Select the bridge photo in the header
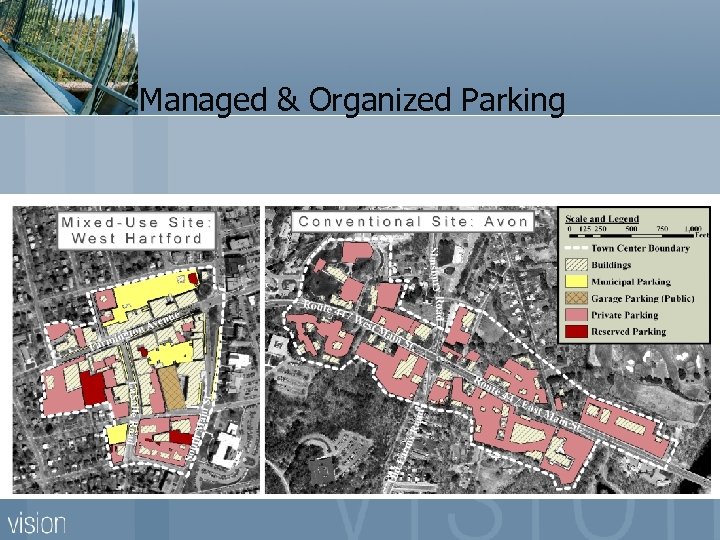 point(69,57)
